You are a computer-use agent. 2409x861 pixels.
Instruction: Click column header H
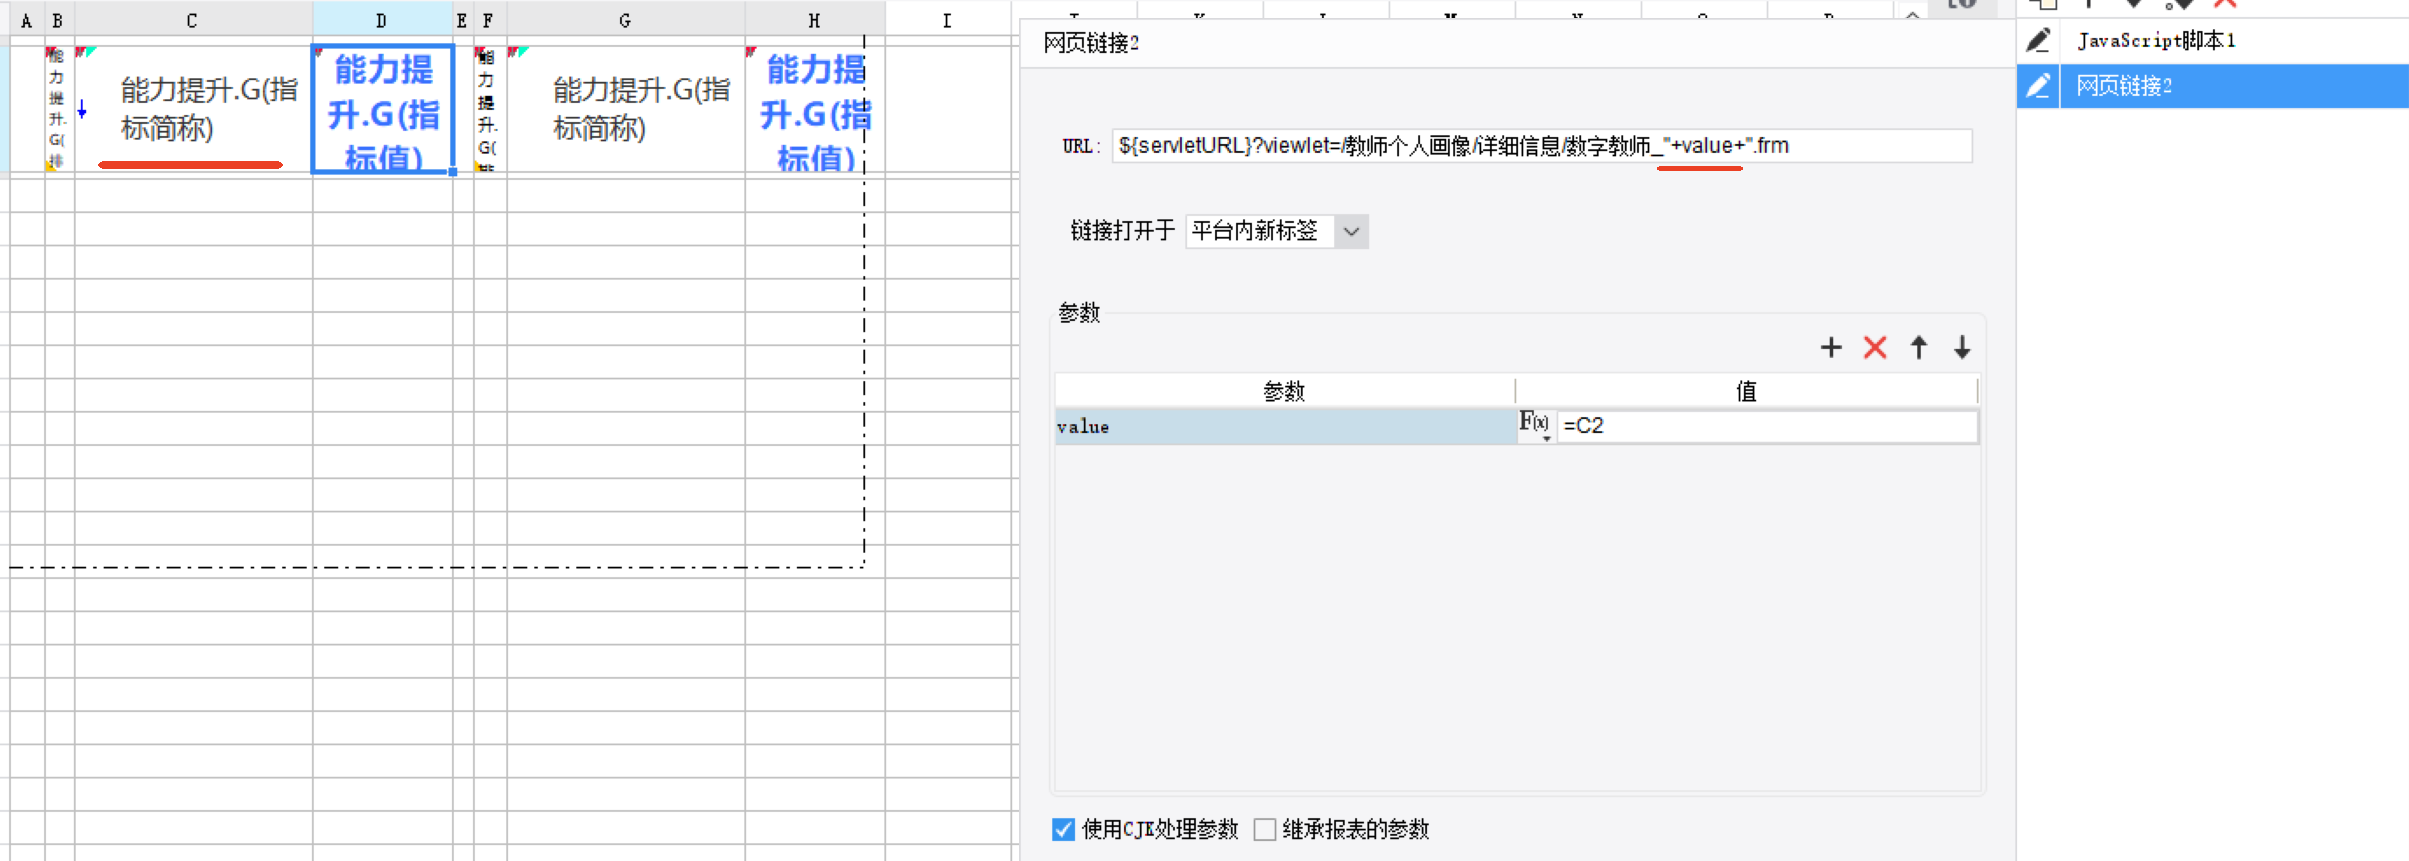pyautogui.click(x=814, y=20)
